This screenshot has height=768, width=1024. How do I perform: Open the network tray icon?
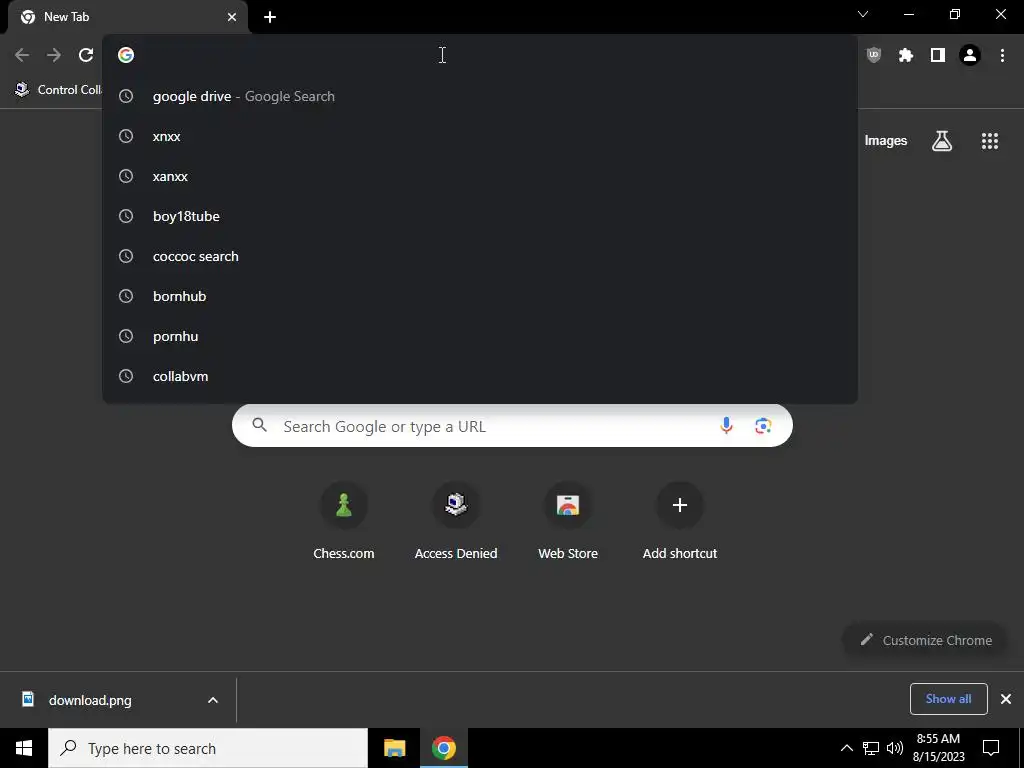tap(871, 748)
